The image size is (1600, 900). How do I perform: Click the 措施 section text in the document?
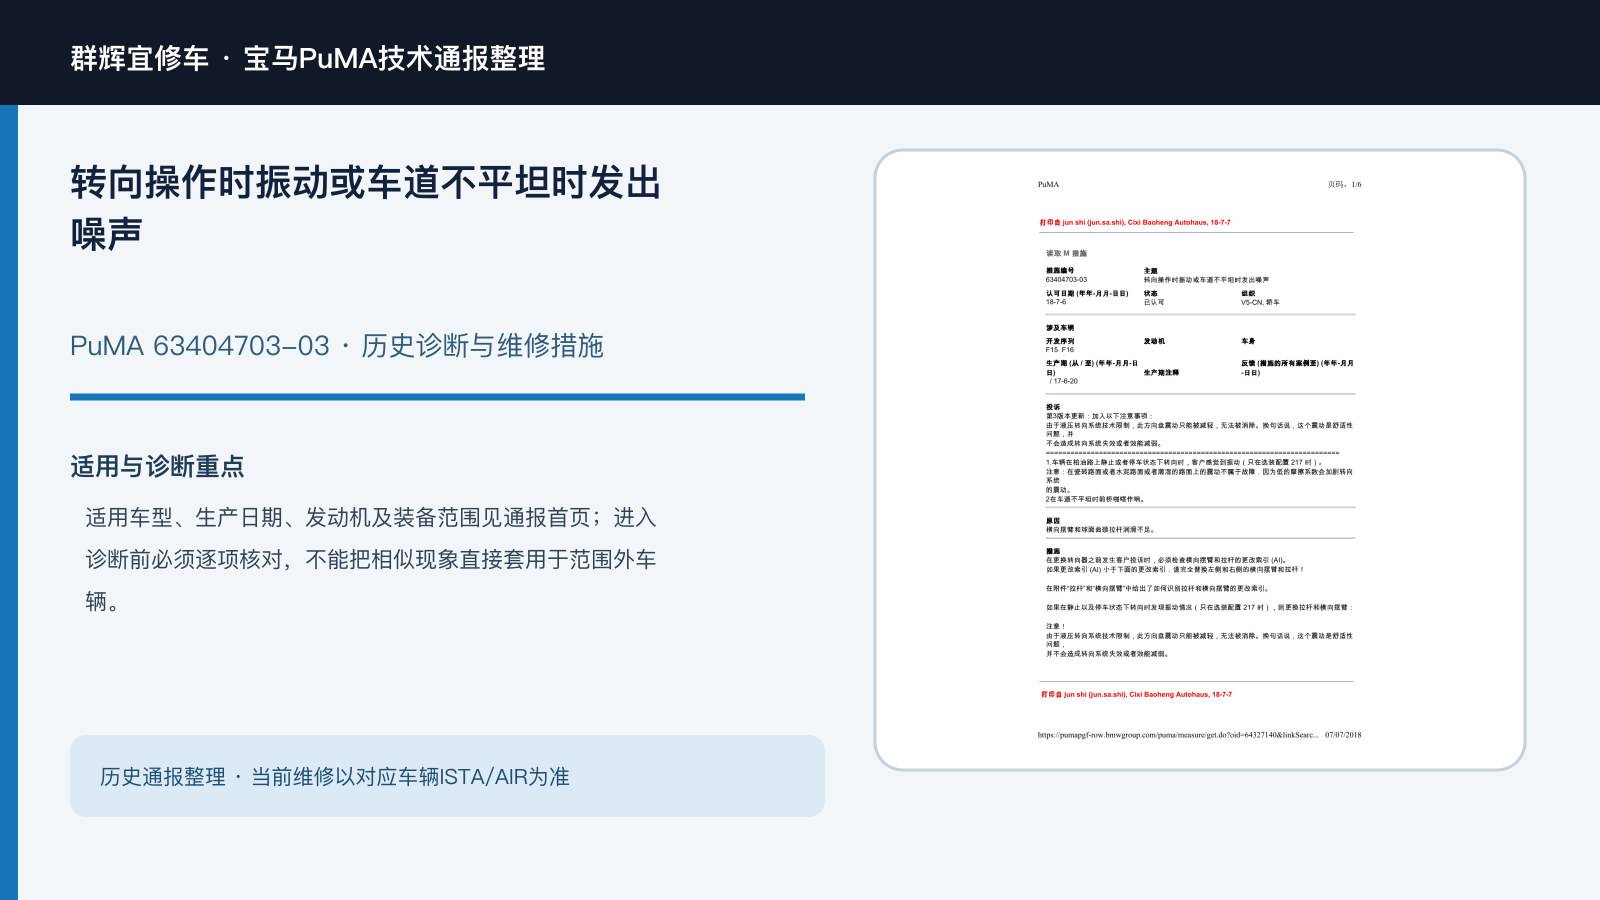(x=1199, y=603)
